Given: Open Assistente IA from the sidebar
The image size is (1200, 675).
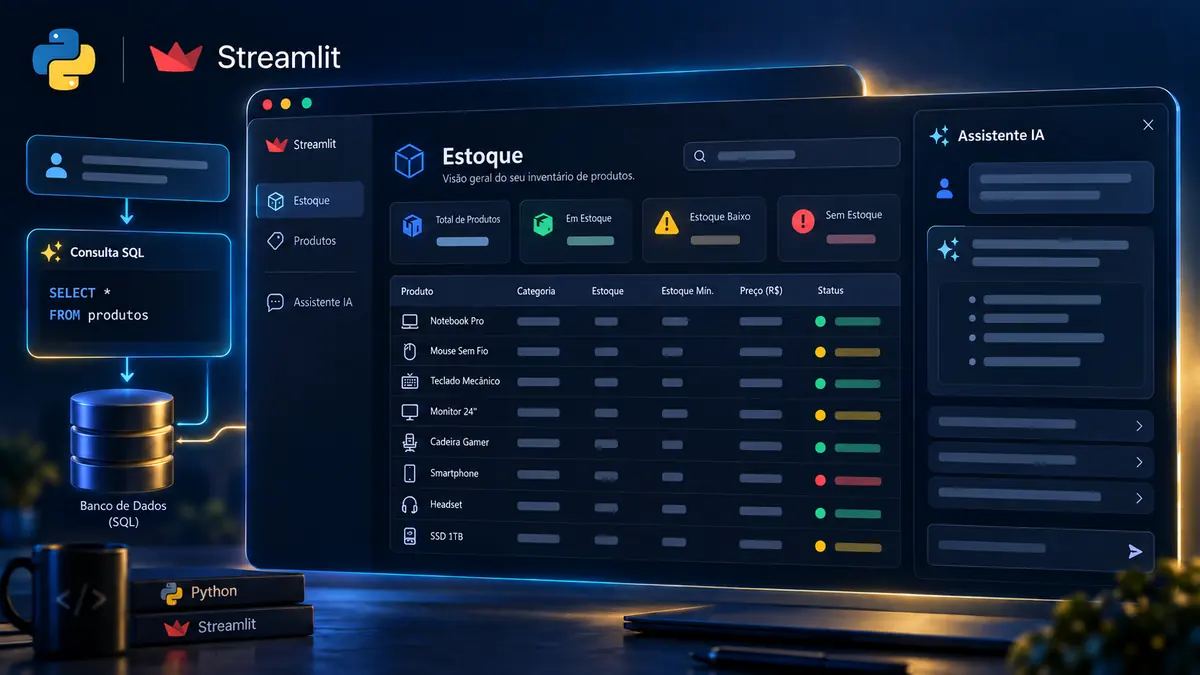Looking at the screenshot, I should point(309,302).
